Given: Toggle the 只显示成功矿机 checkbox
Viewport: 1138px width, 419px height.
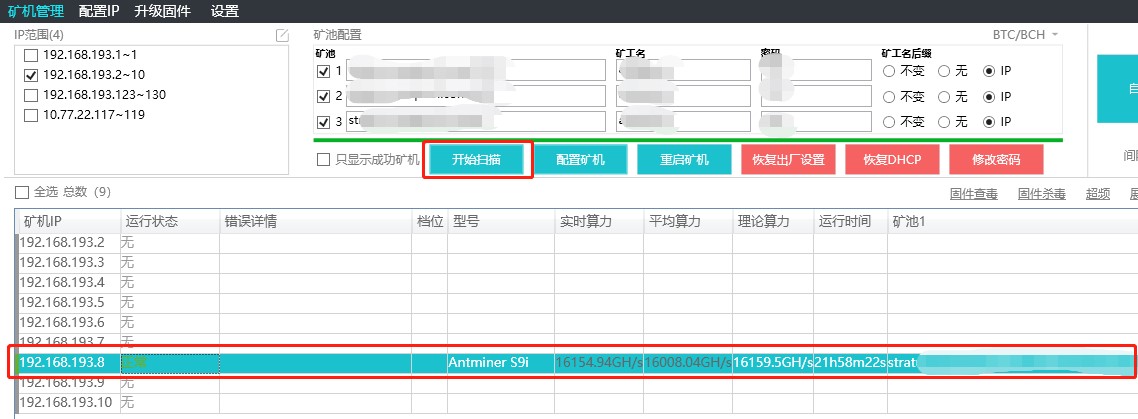Looking at the screenshot, I should tap(323, 160).
